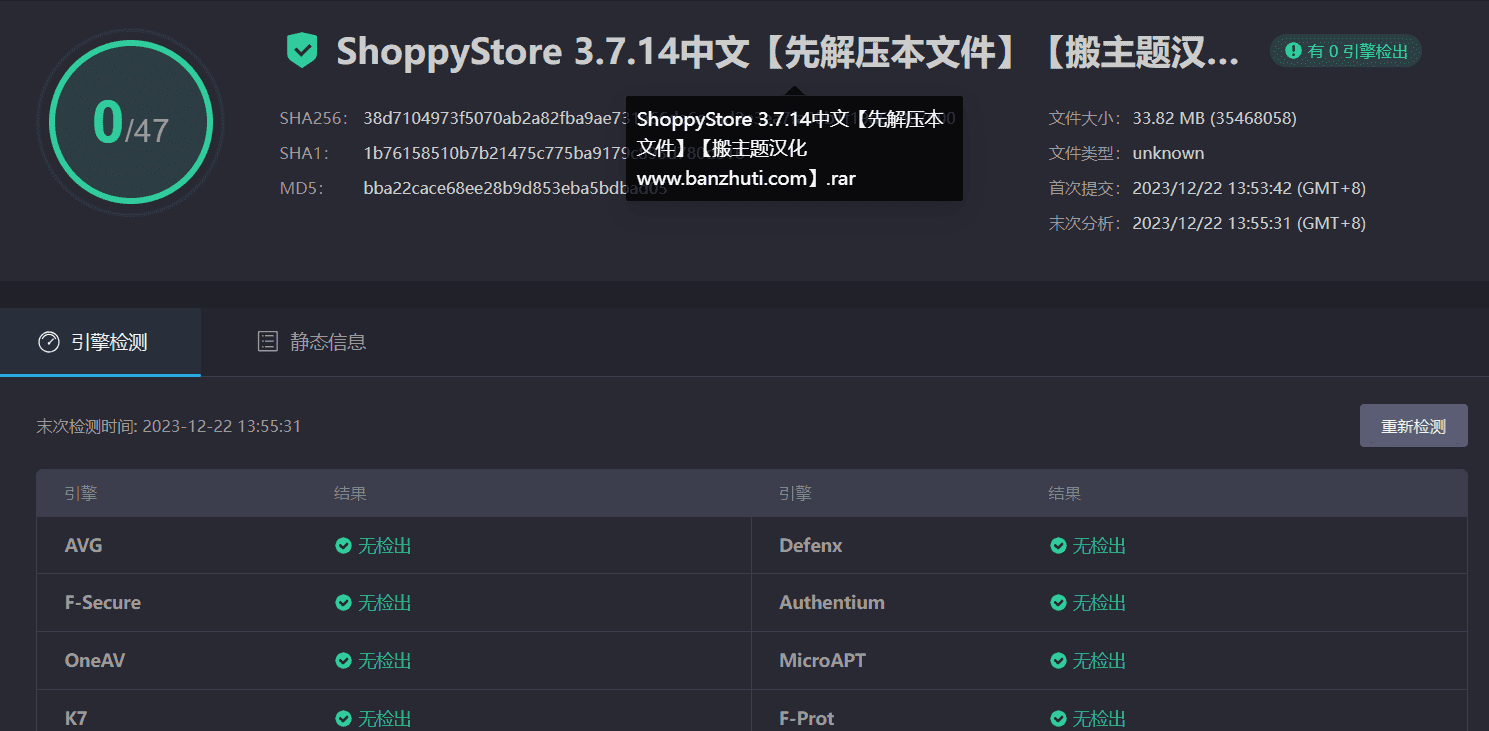Select the F-Secure engine name
Viewport: 1489px width, 731px height.
coord(103,603)
